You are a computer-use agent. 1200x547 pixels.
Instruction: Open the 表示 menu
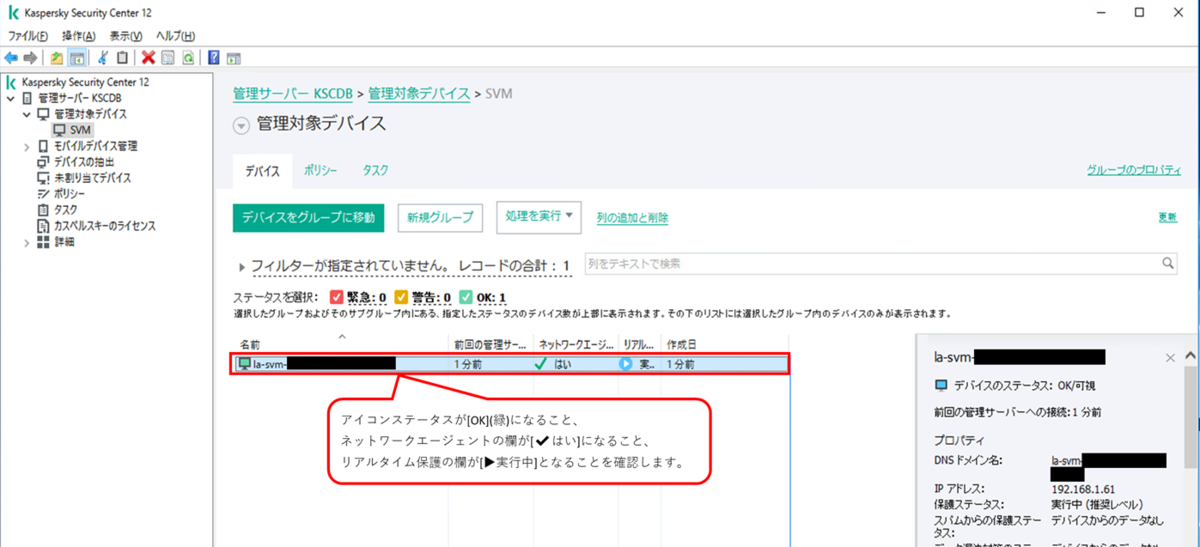(125, 36)
